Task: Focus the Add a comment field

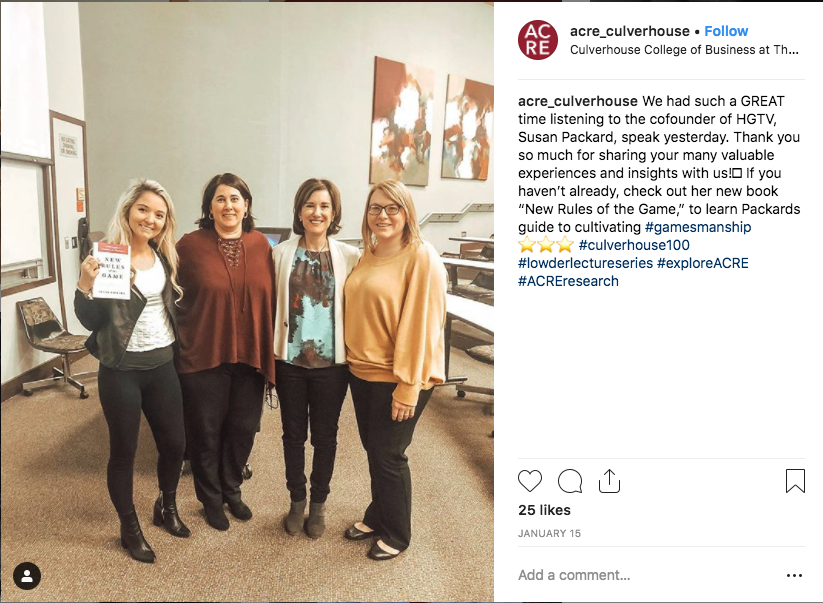Action: pos(648,575)
